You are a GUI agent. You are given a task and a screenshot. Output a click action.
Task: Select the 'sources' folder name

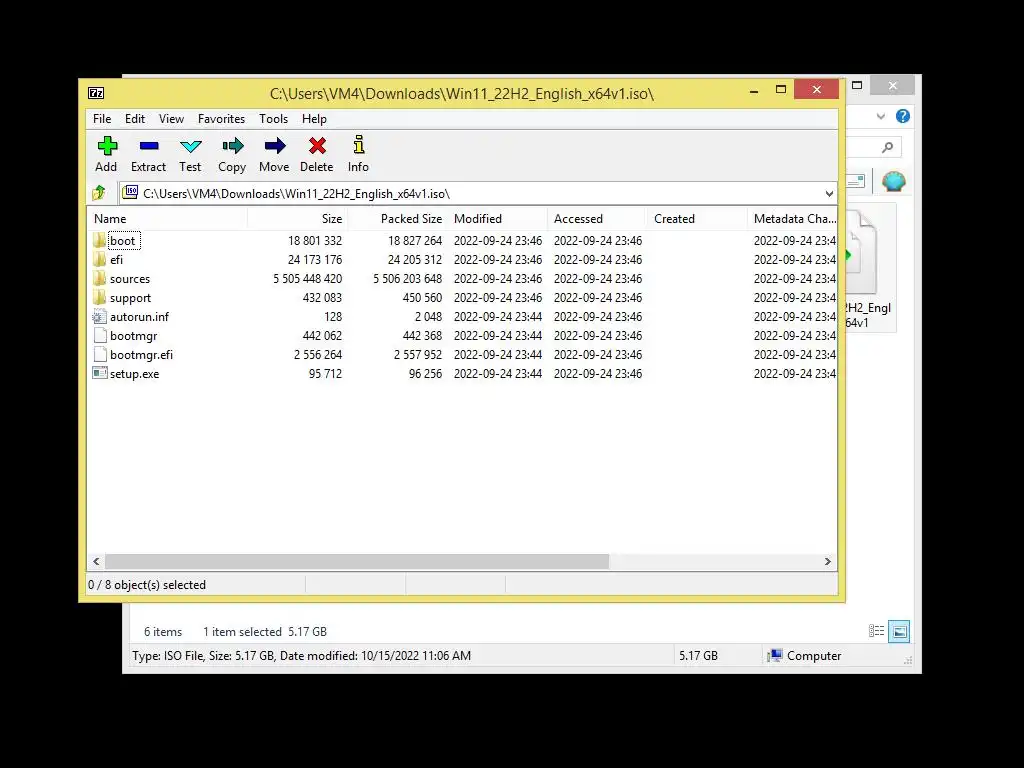click(130, 279)
